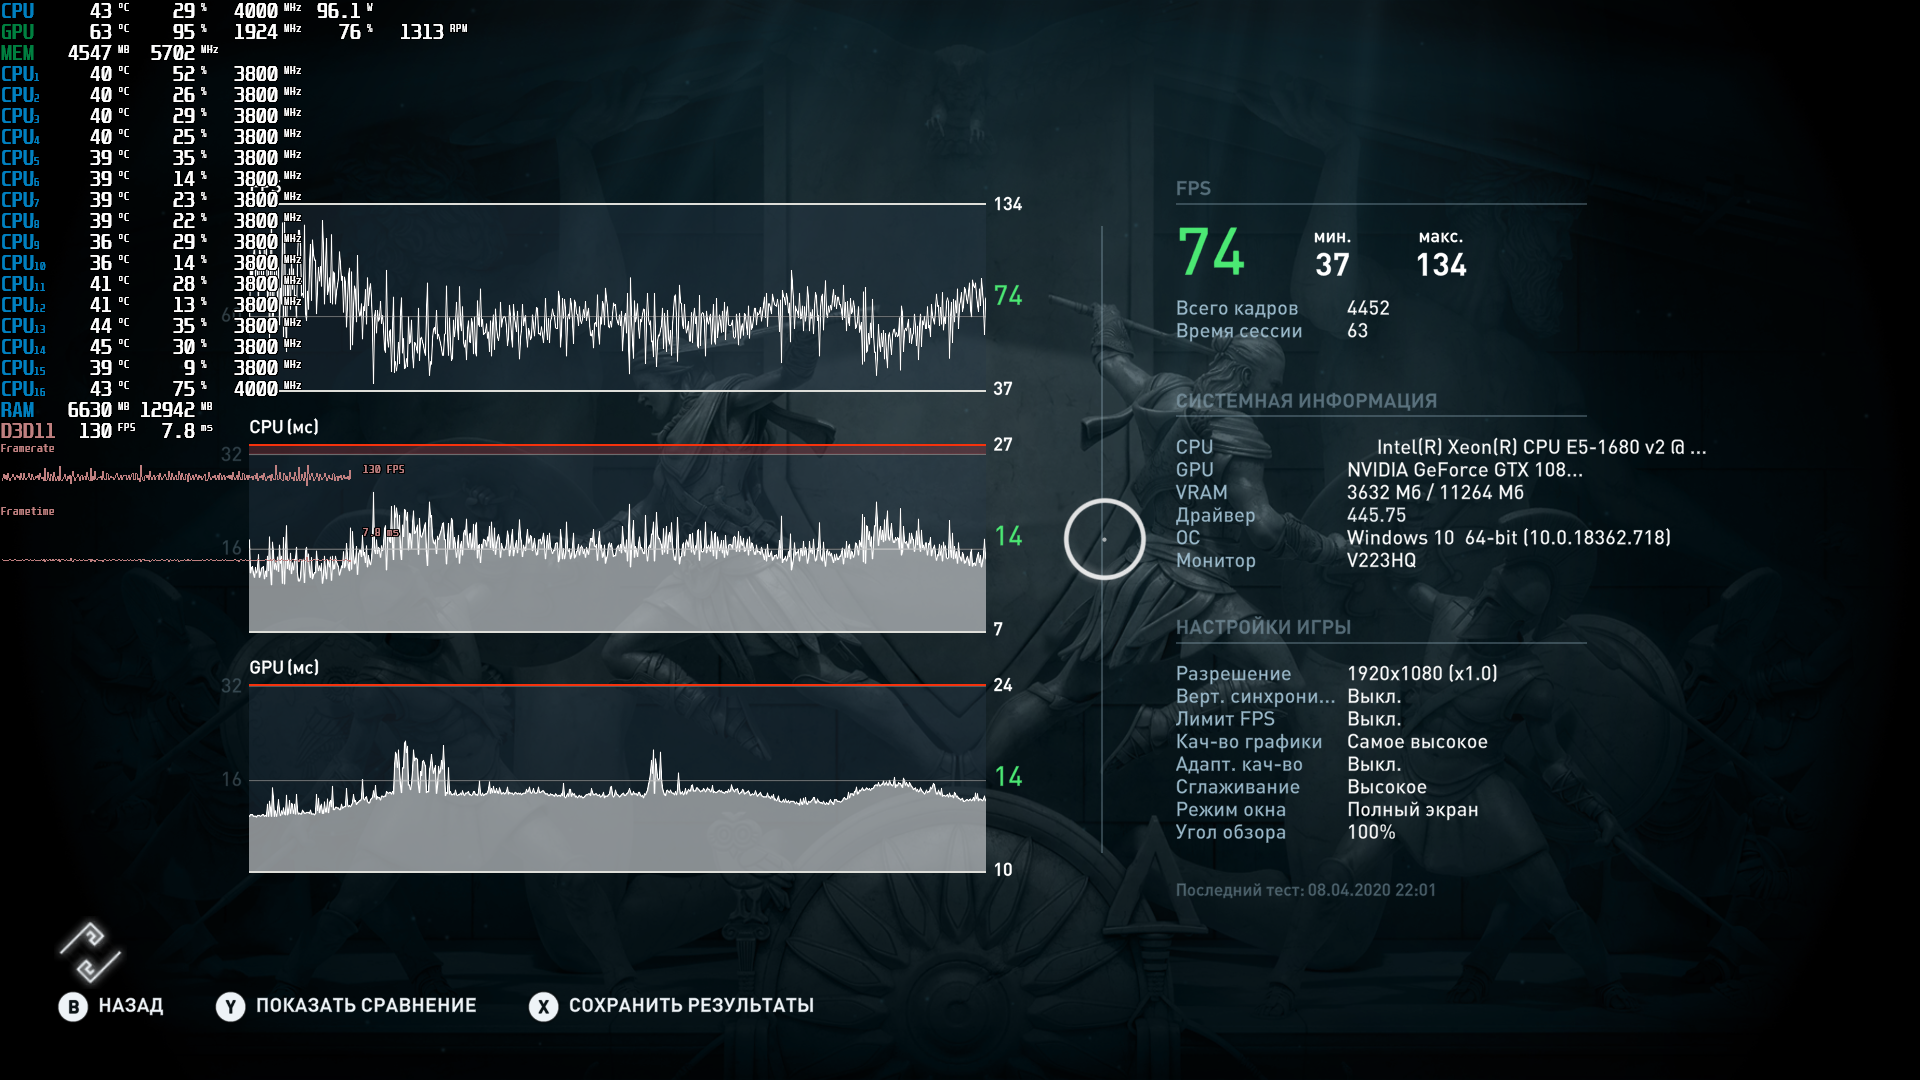Click the overlay Framerate mini graph
Image resolution: width=1920 pixels, height=1080 pixels.
point(175,476)
